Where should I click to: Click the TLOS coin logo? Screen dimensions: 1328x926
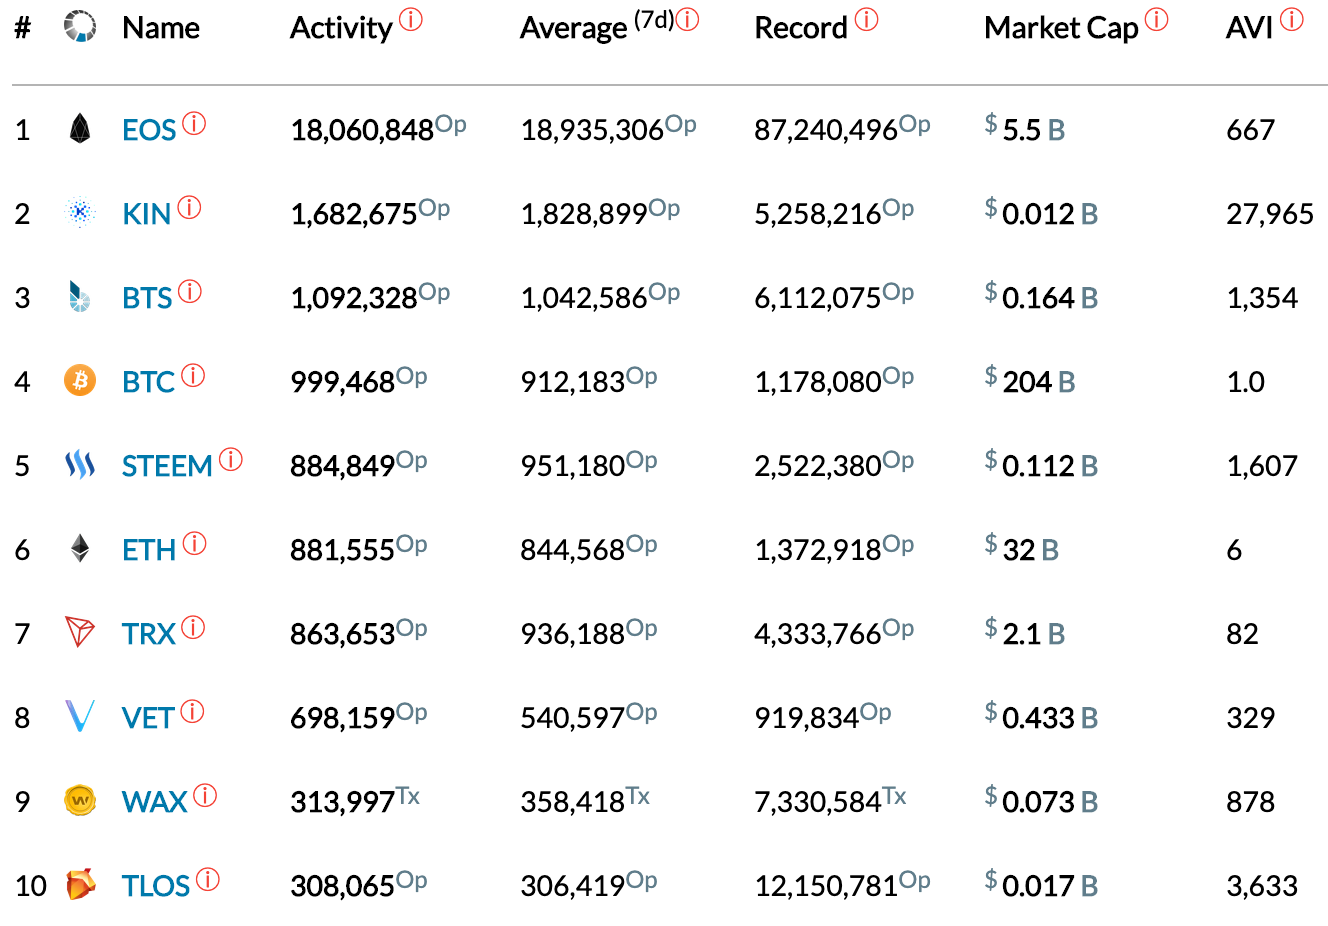[x=80, y=885]
